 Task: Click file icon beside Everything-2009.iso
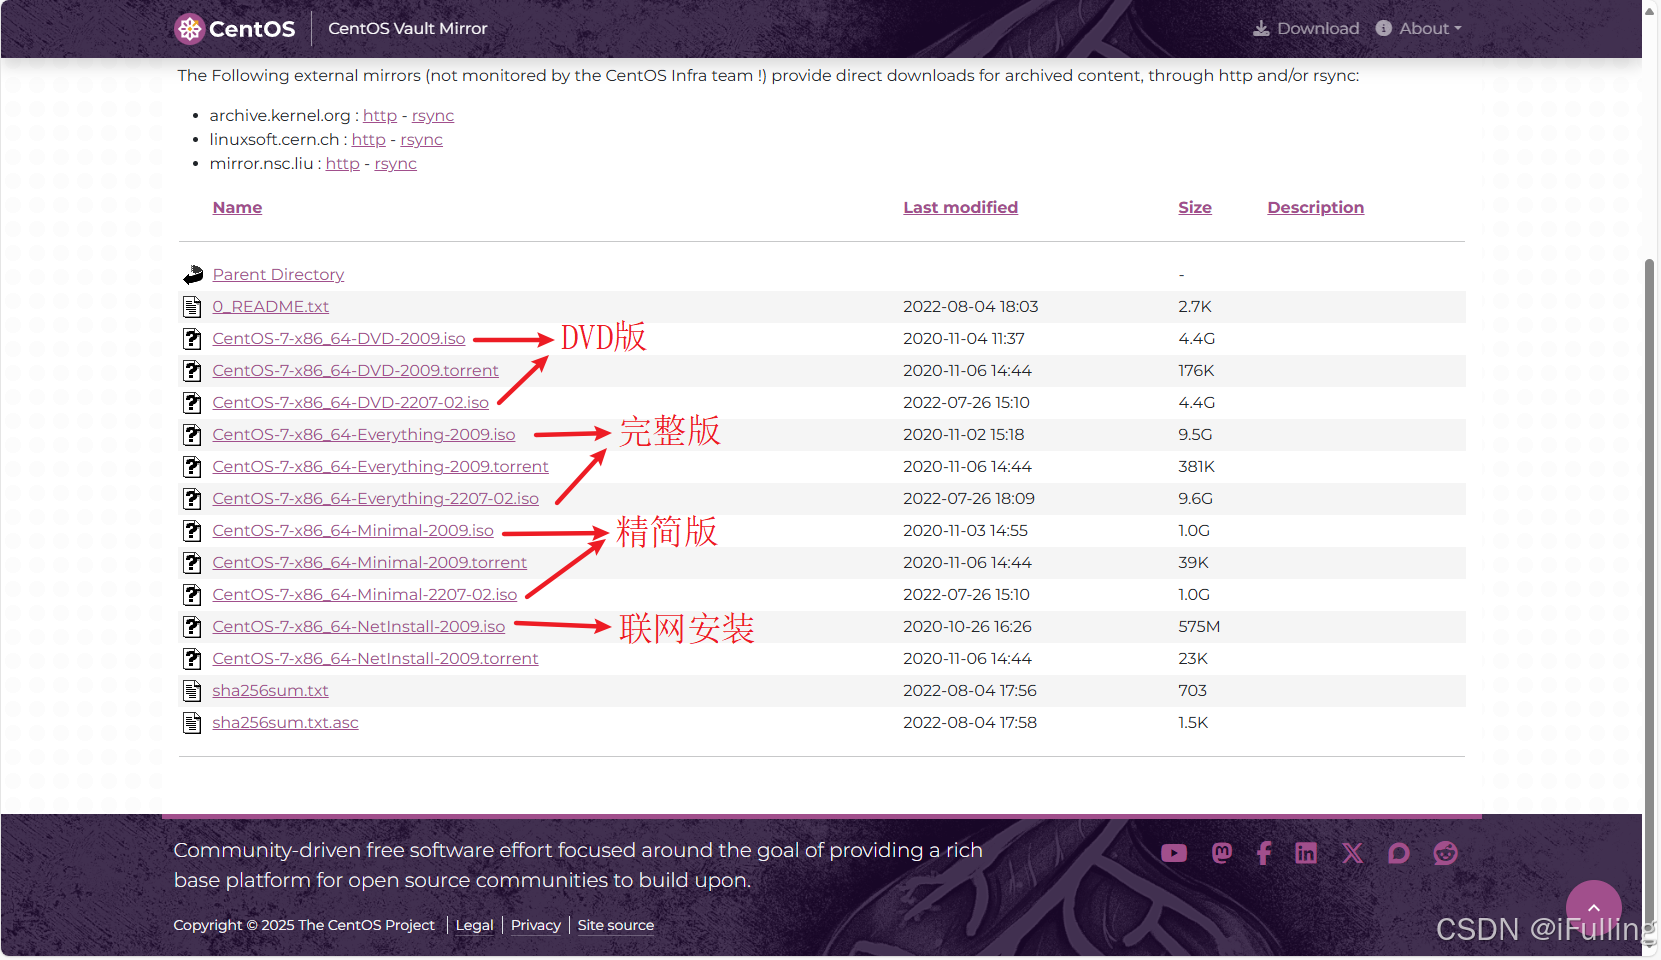(193, 435)
